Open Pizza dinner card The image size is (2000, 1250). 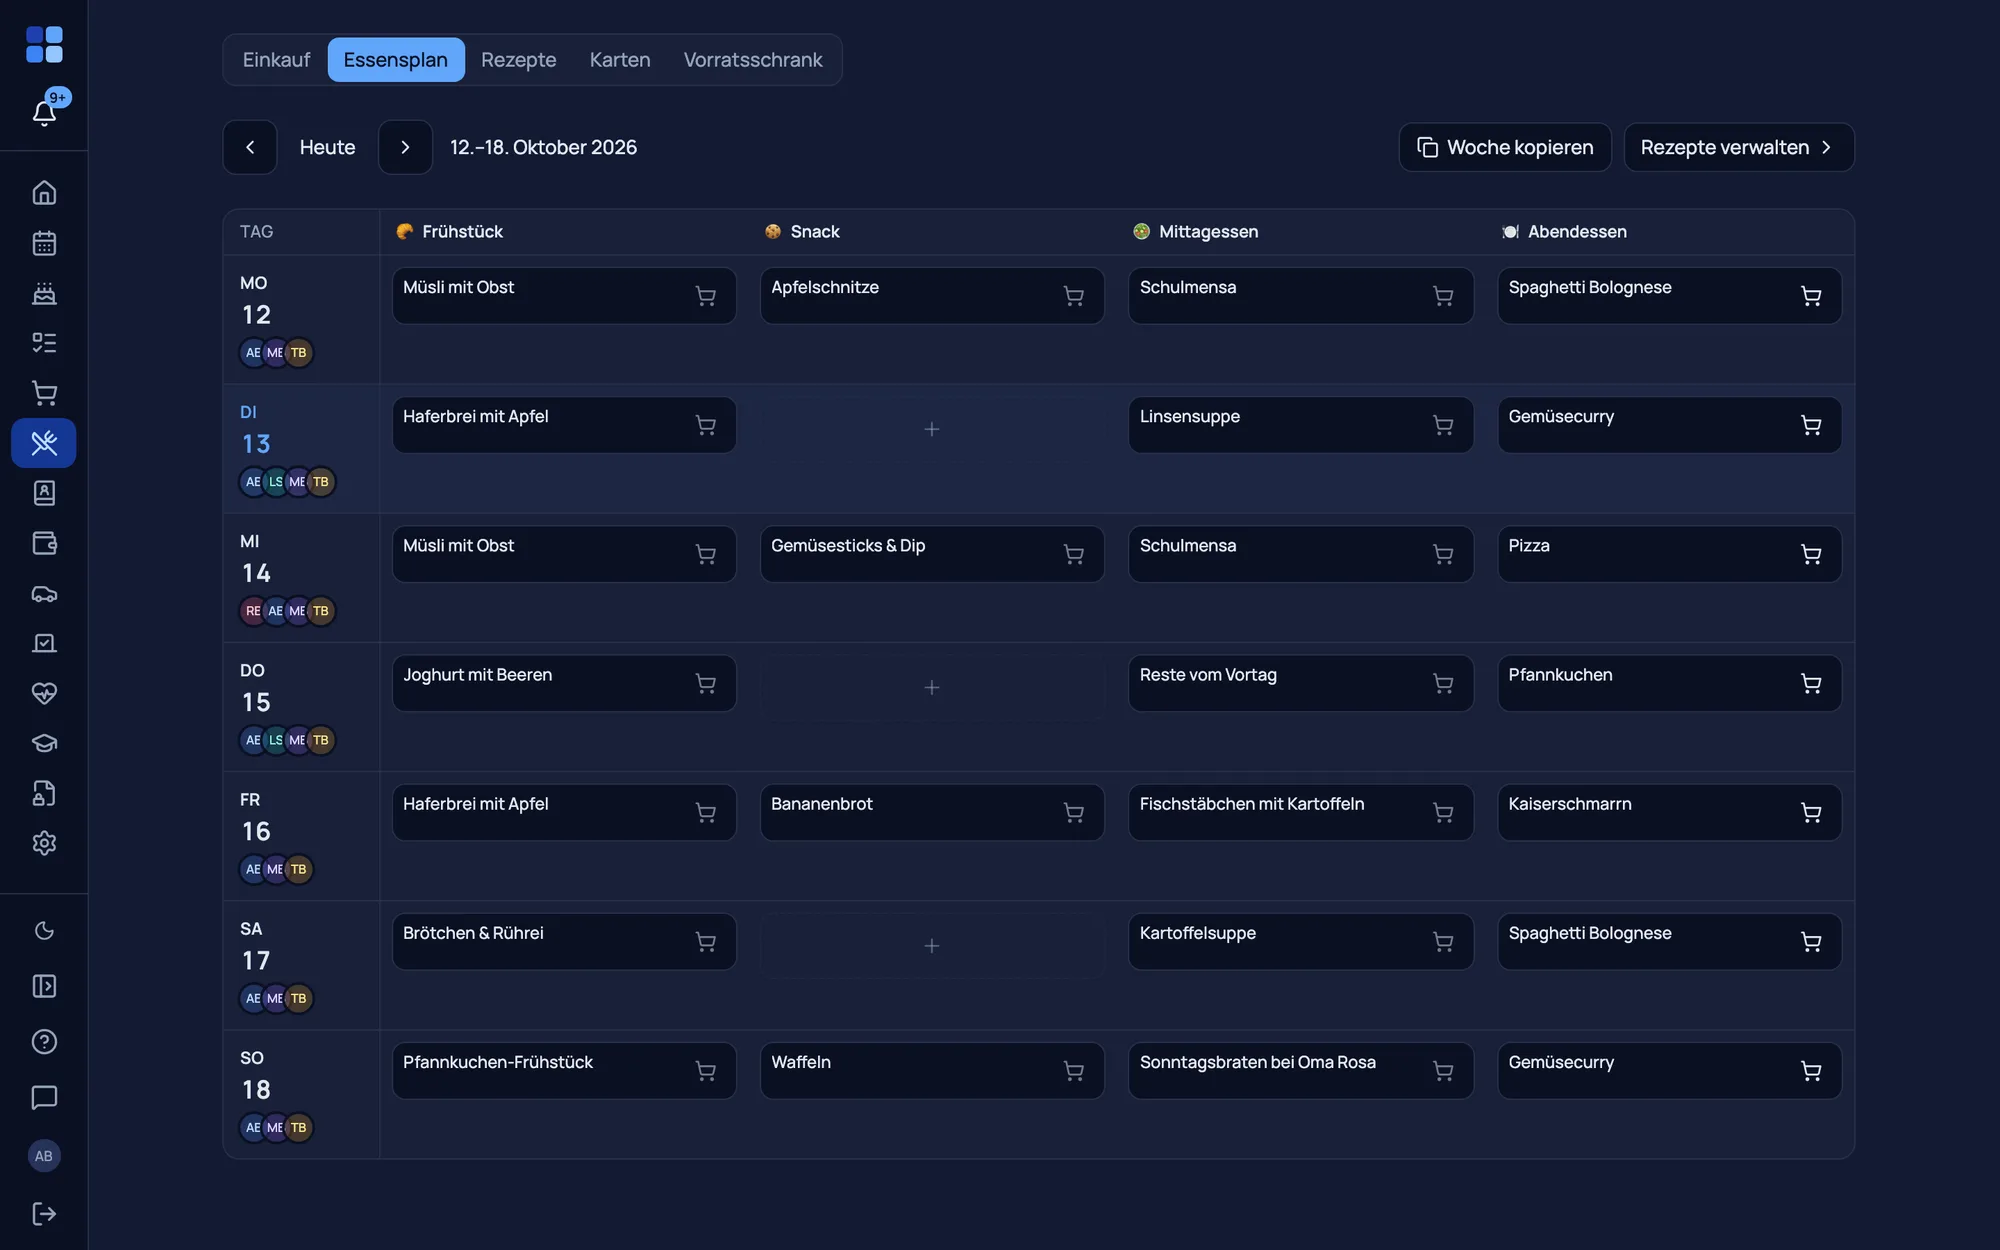[1669, 554]
